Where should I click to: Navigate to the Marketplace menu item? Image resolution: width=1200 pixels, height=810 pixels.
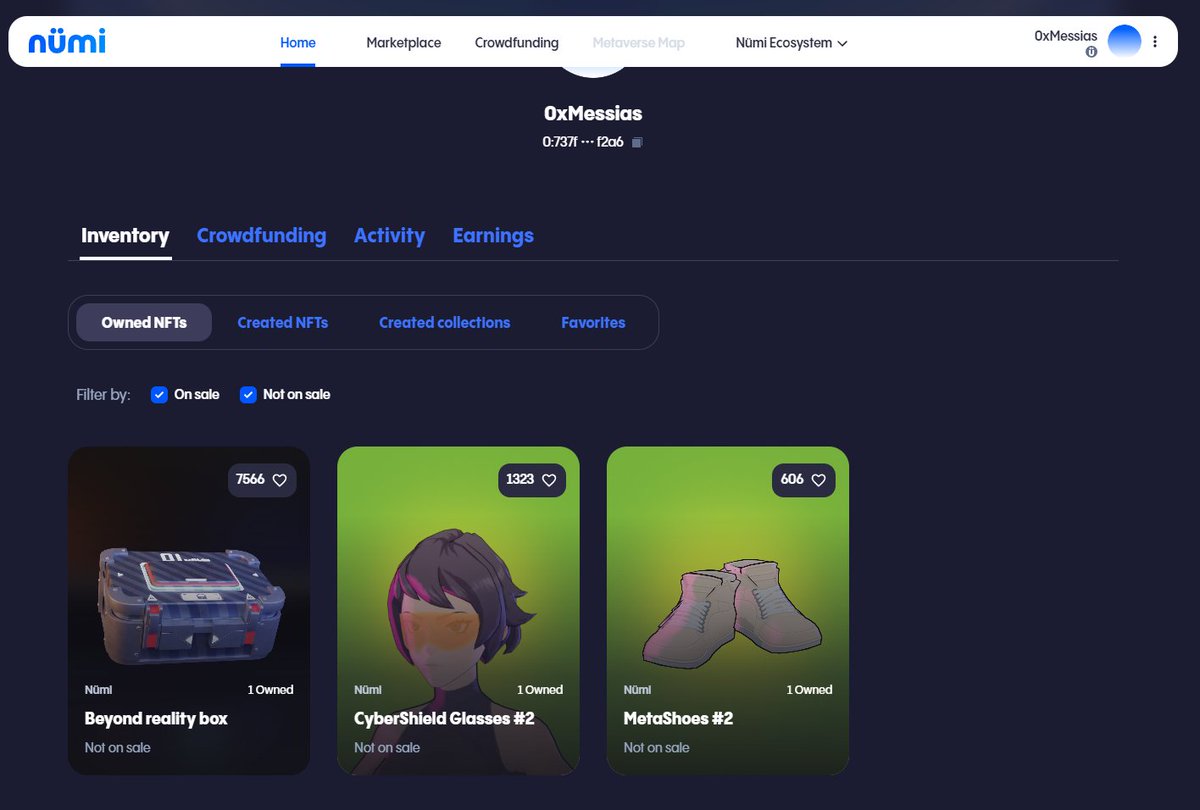point(403,43)
